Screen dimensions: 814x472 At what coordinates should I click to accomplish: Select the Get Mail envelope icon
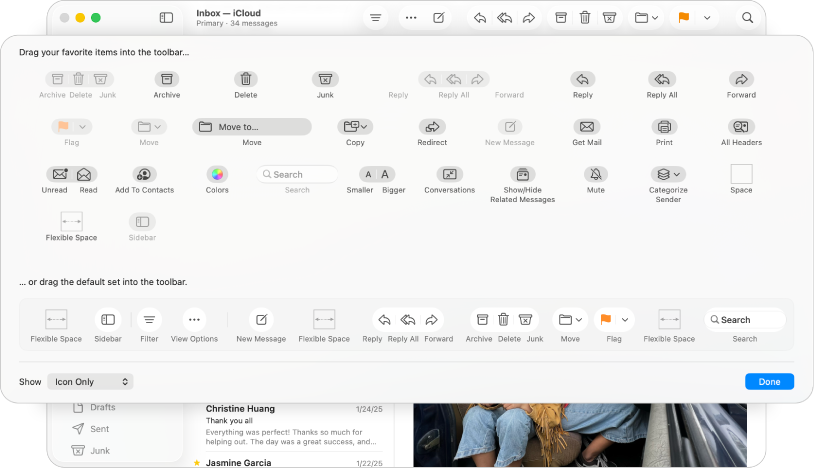pos(586,127)
